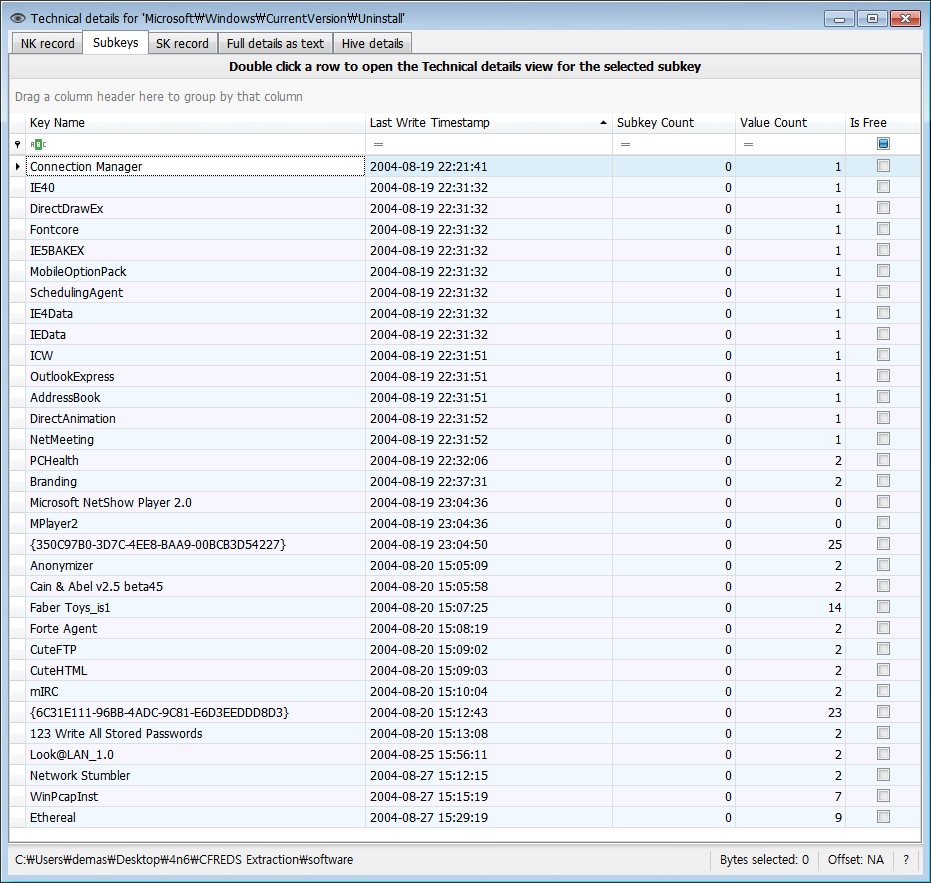Switch to the NK record tab

coord(48,43)
